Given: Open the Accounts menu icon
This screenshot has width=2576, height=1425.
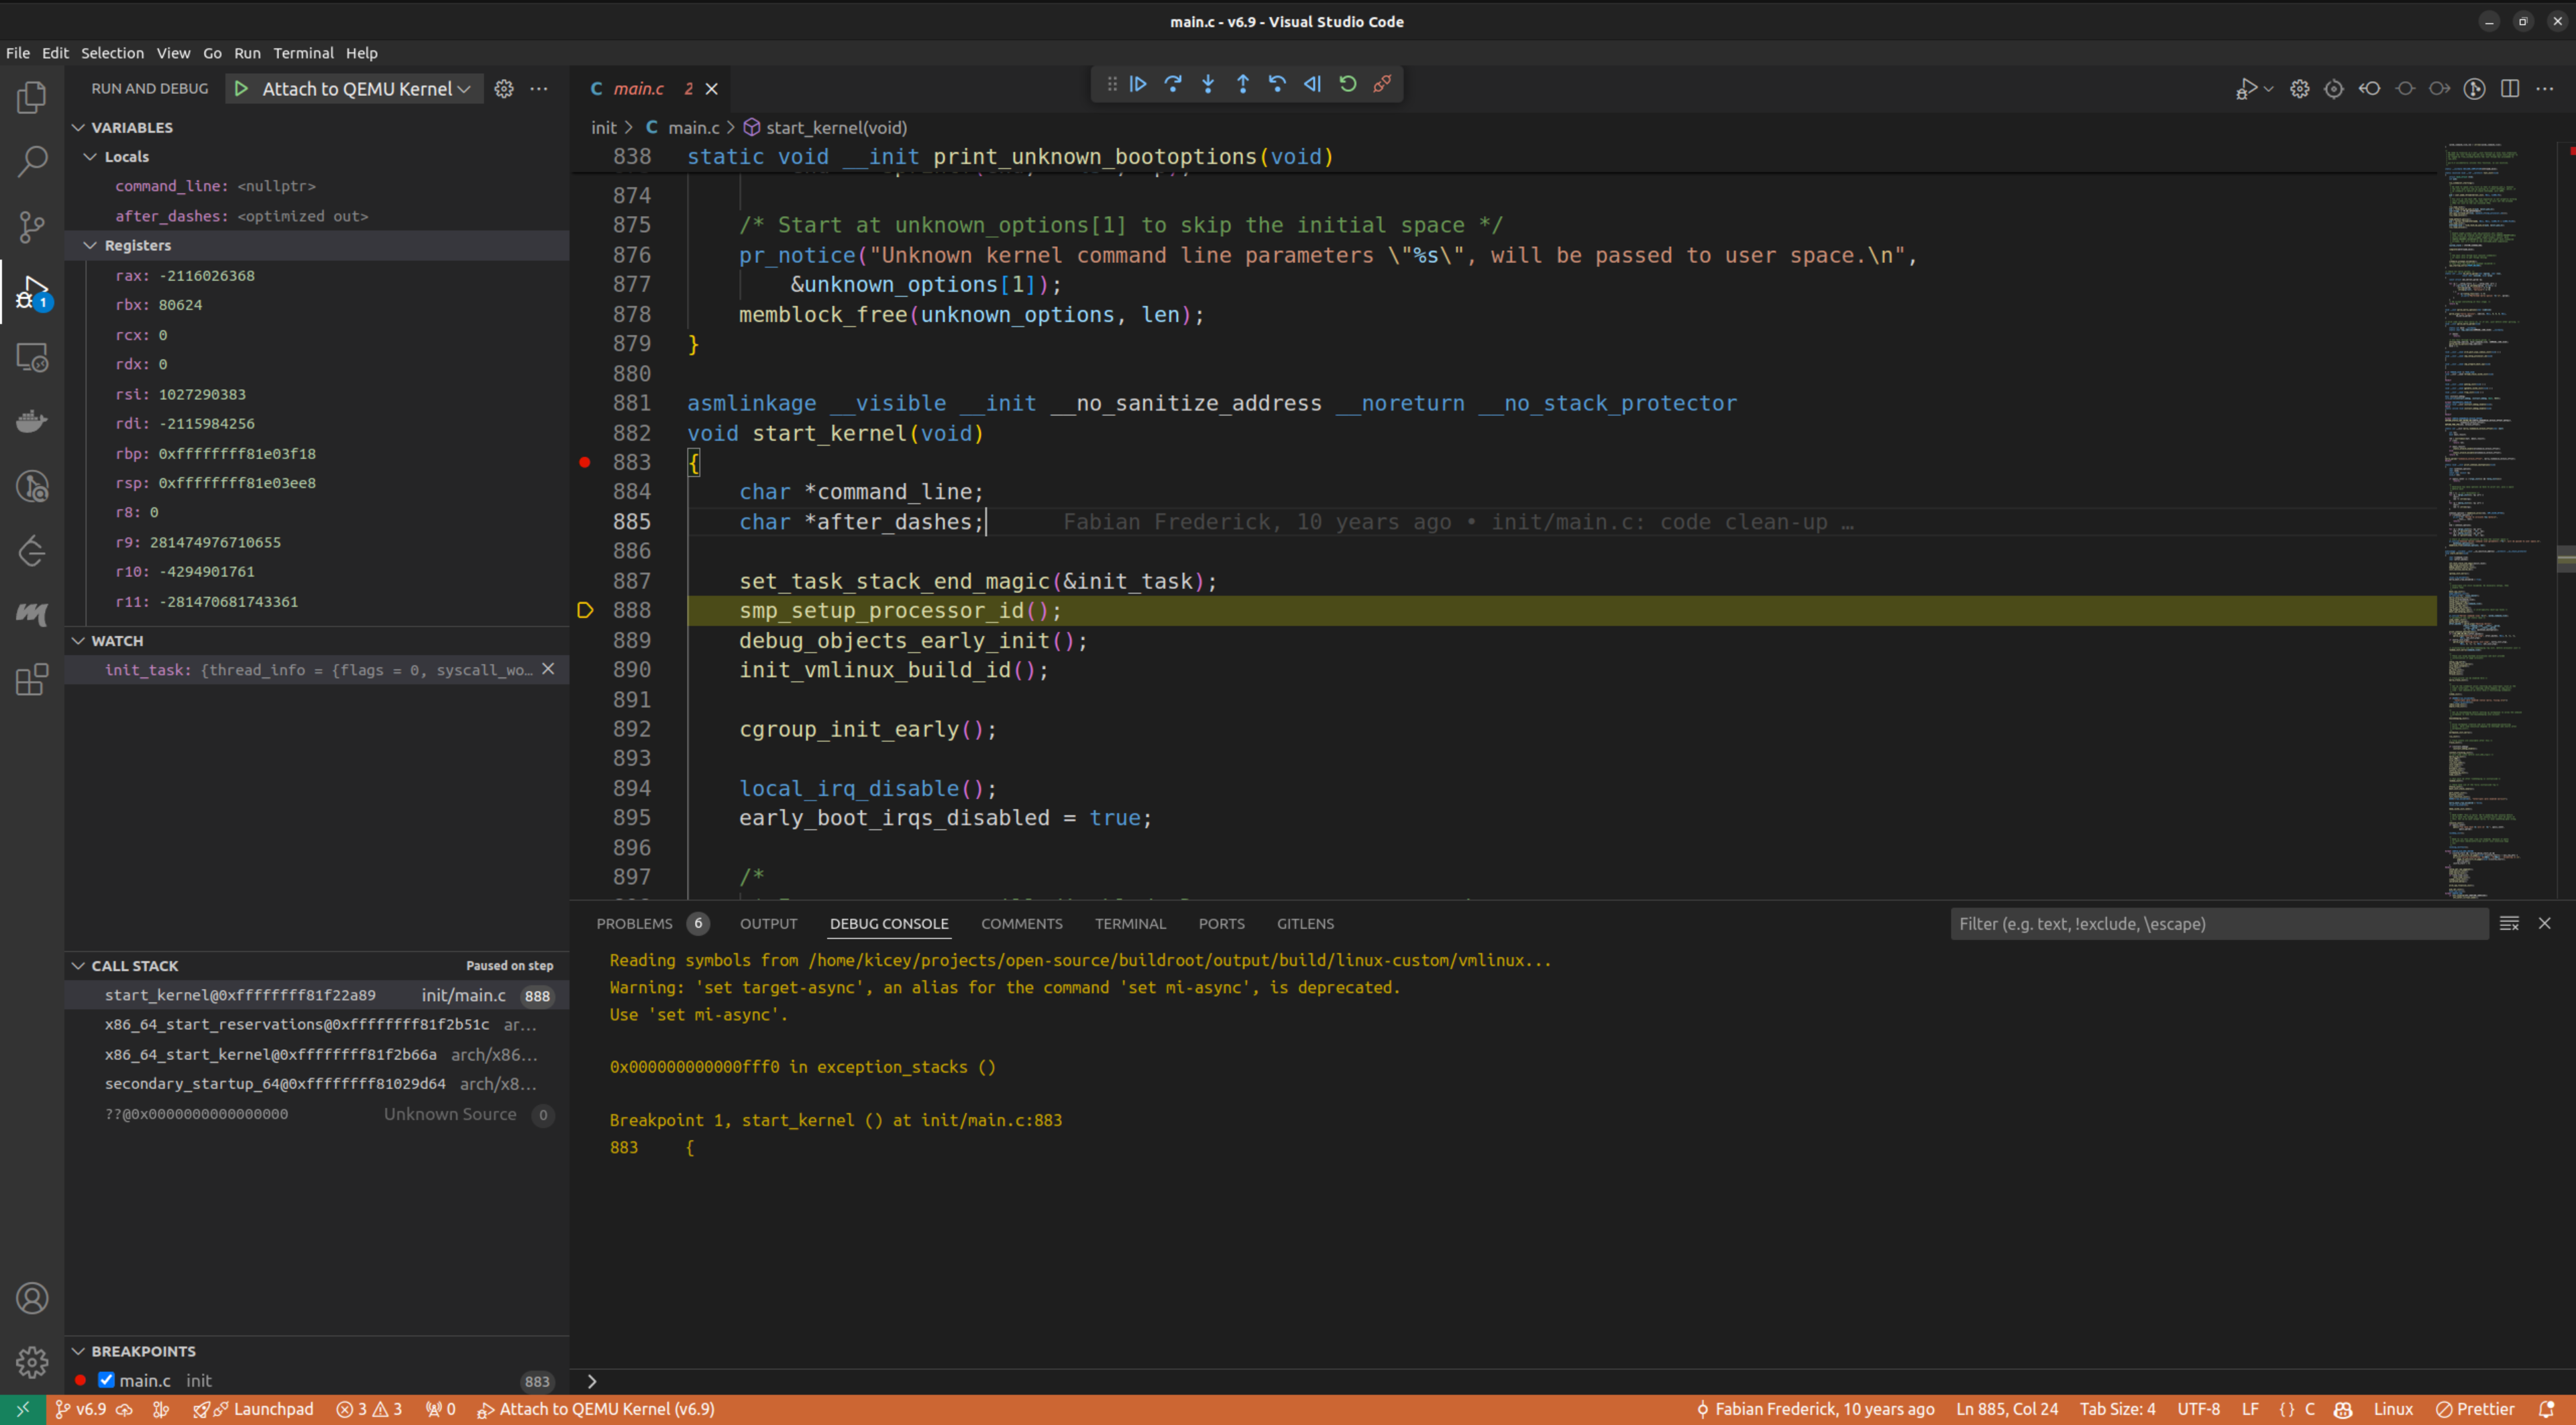Looking at the screenshot, I should pyautogui.click(x=32, y=1298).
